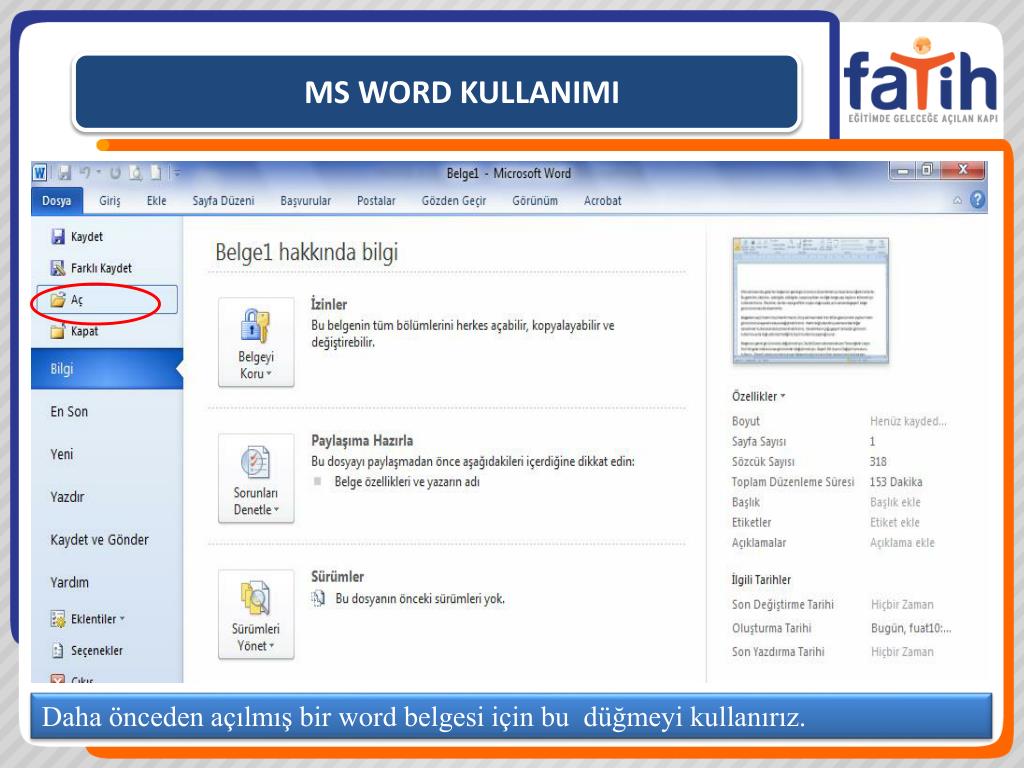Click the Print Preview icon in quick access toolbar
The image size is (1024, 768).
[x=136, y=172]
